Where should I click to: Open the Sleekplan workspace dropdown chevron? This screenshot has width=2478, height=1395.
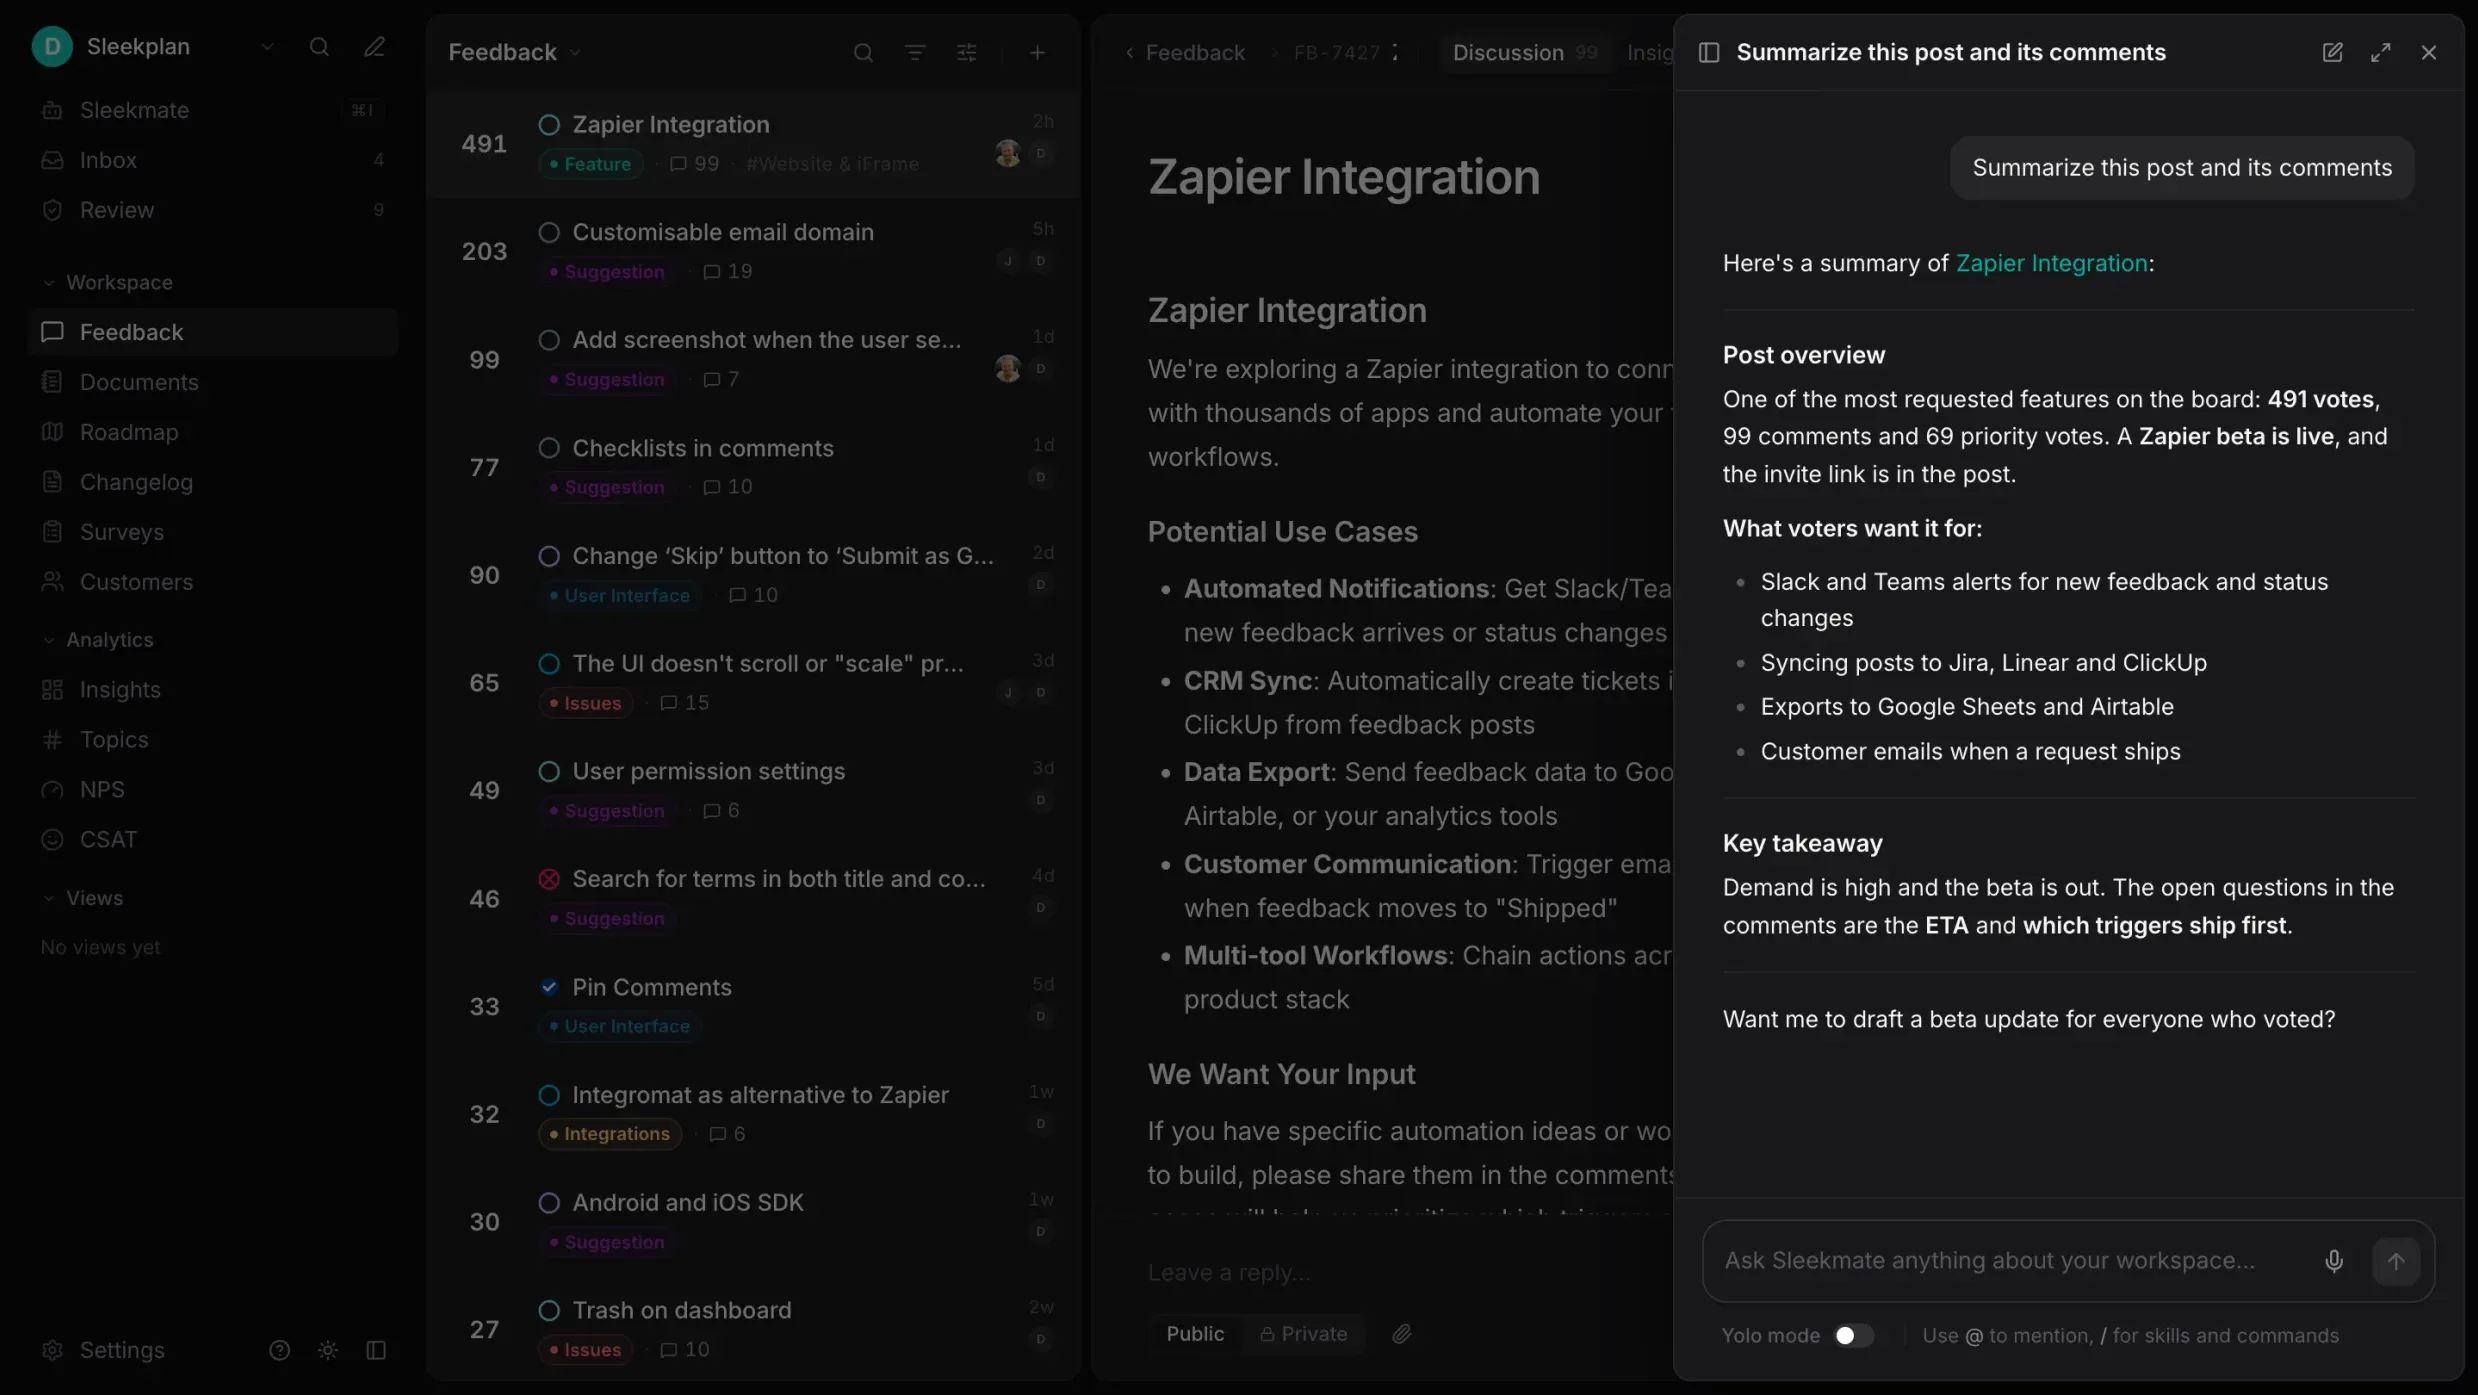pyautogui.click(x=267, y=47)
